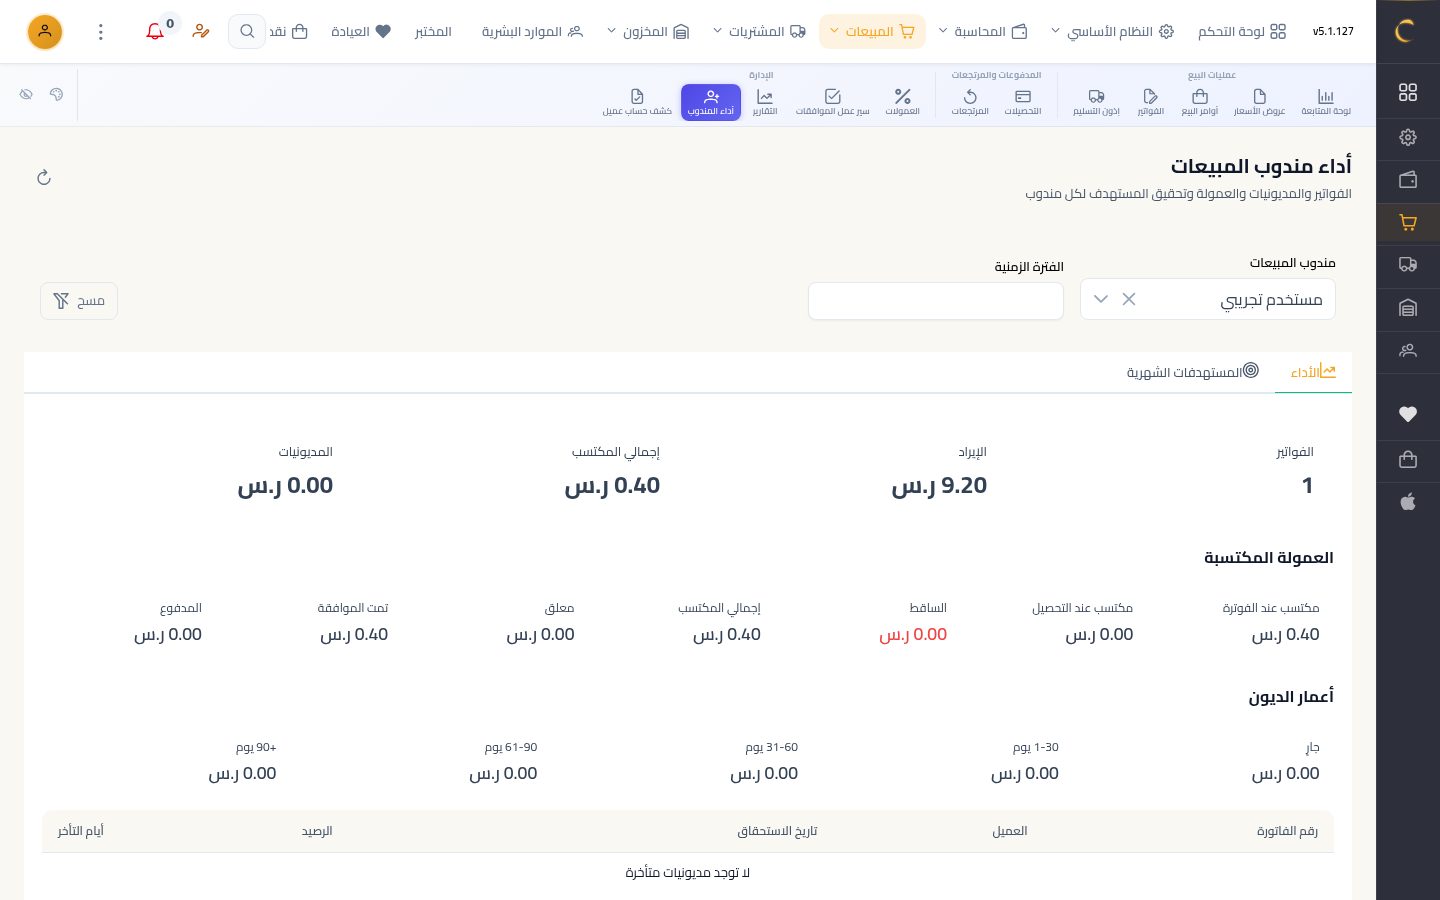Viewport: 1440px width, 900px height.
Task: Open the theme palette icon in the ribbon
Action: 56,94
